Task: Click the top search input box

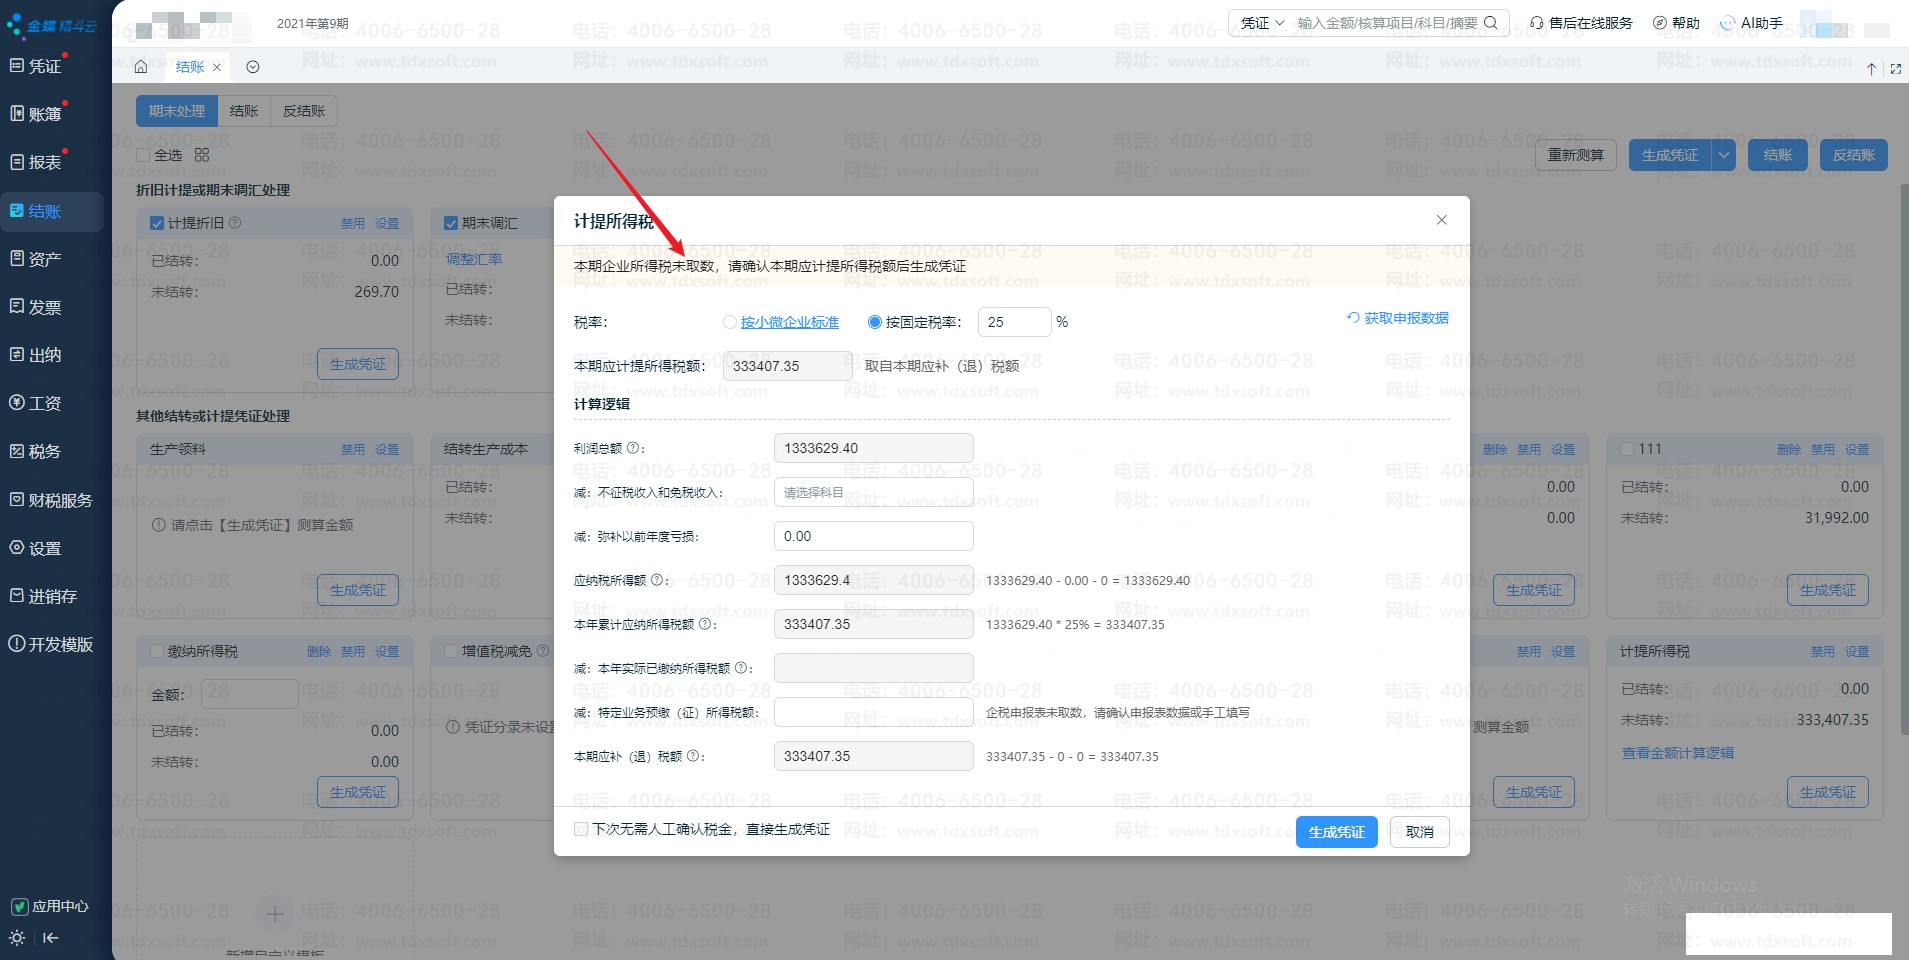Action: pos(1387,22)
